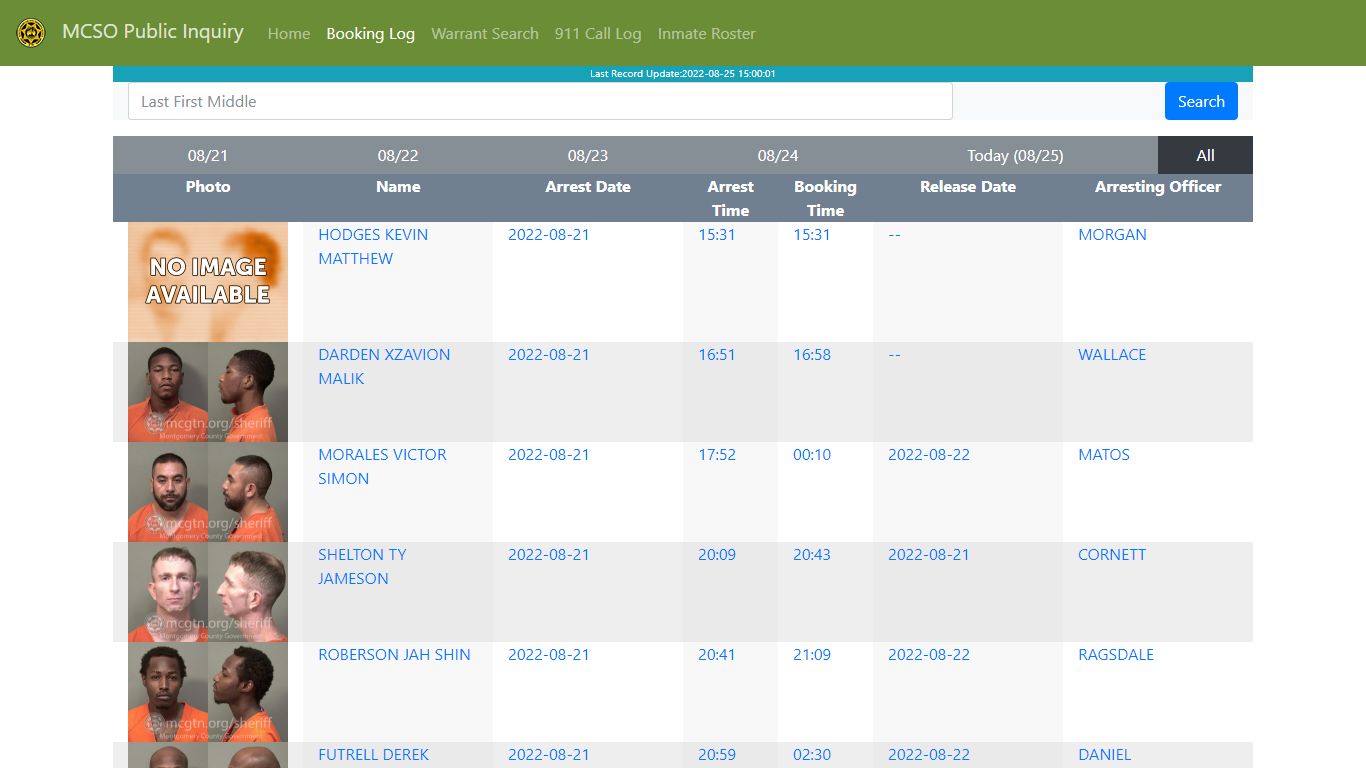Screen dimensions: 1366x768
Task: Focus the Last First Middle search field
Action: coord(540,101)
